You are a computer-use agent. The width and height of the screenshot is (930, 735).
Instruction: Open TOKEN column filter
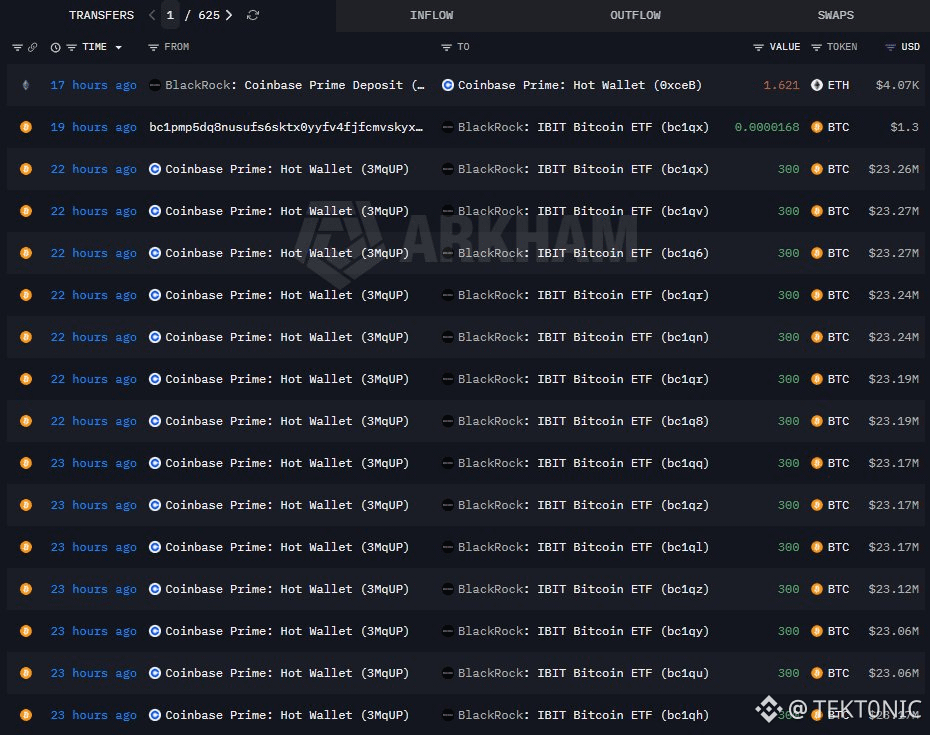pos(816,47)
